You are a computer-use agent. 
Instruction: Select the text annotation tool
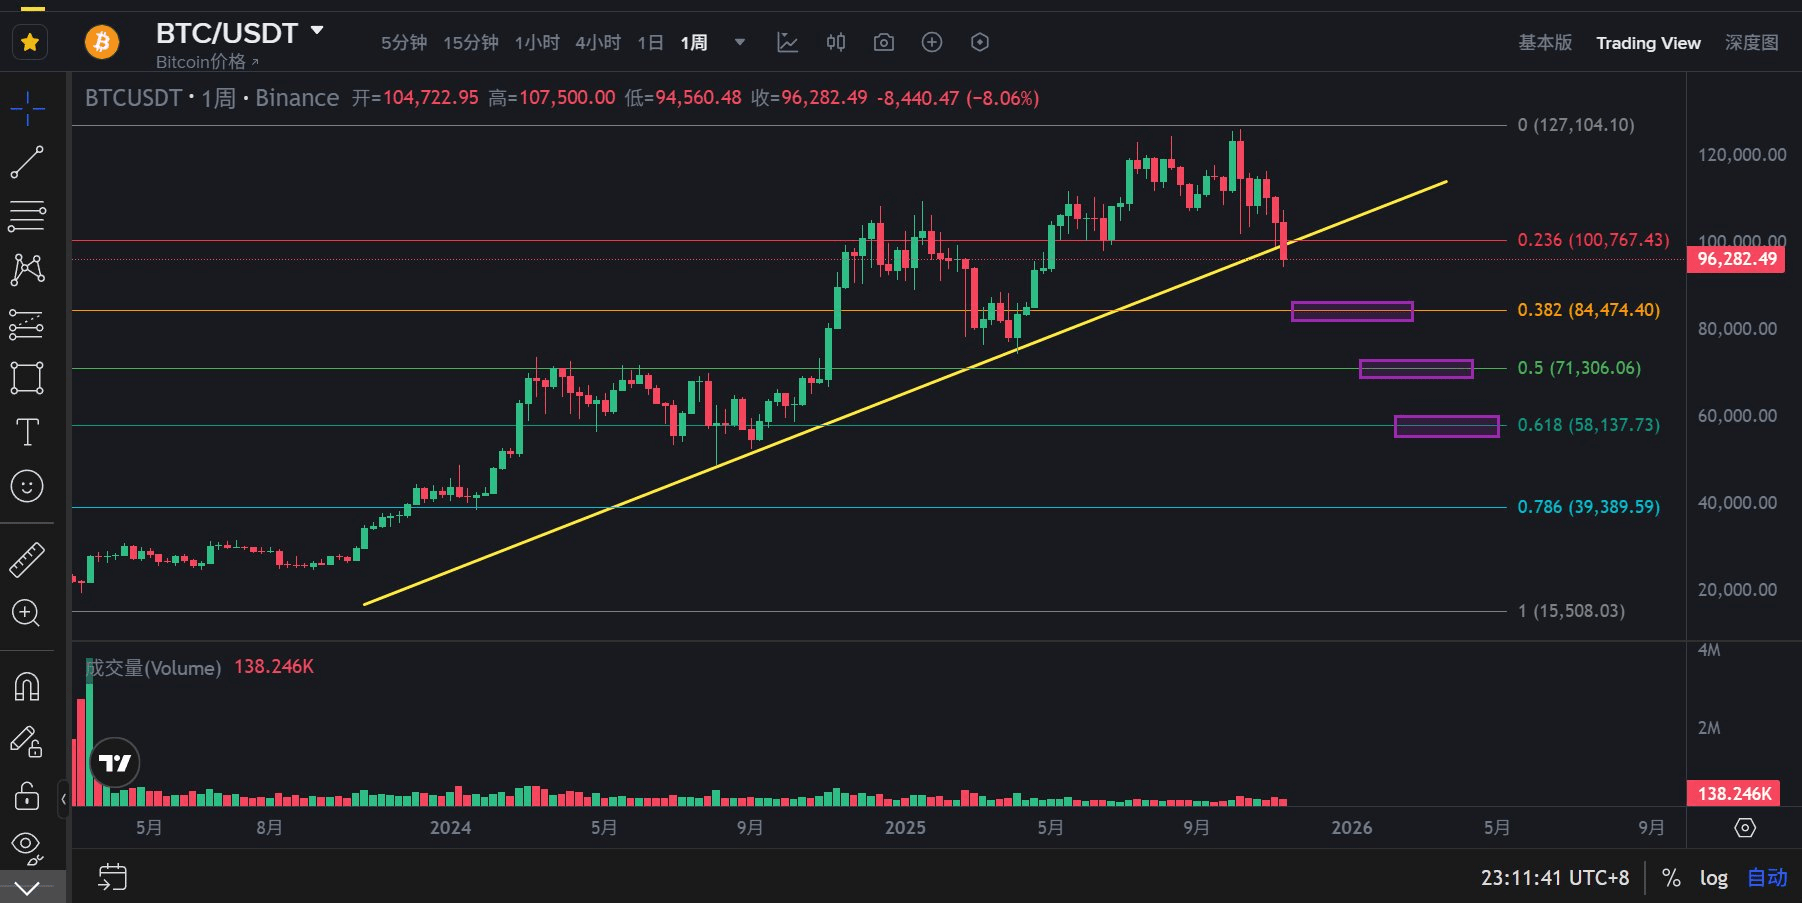(x=27, y=432)
